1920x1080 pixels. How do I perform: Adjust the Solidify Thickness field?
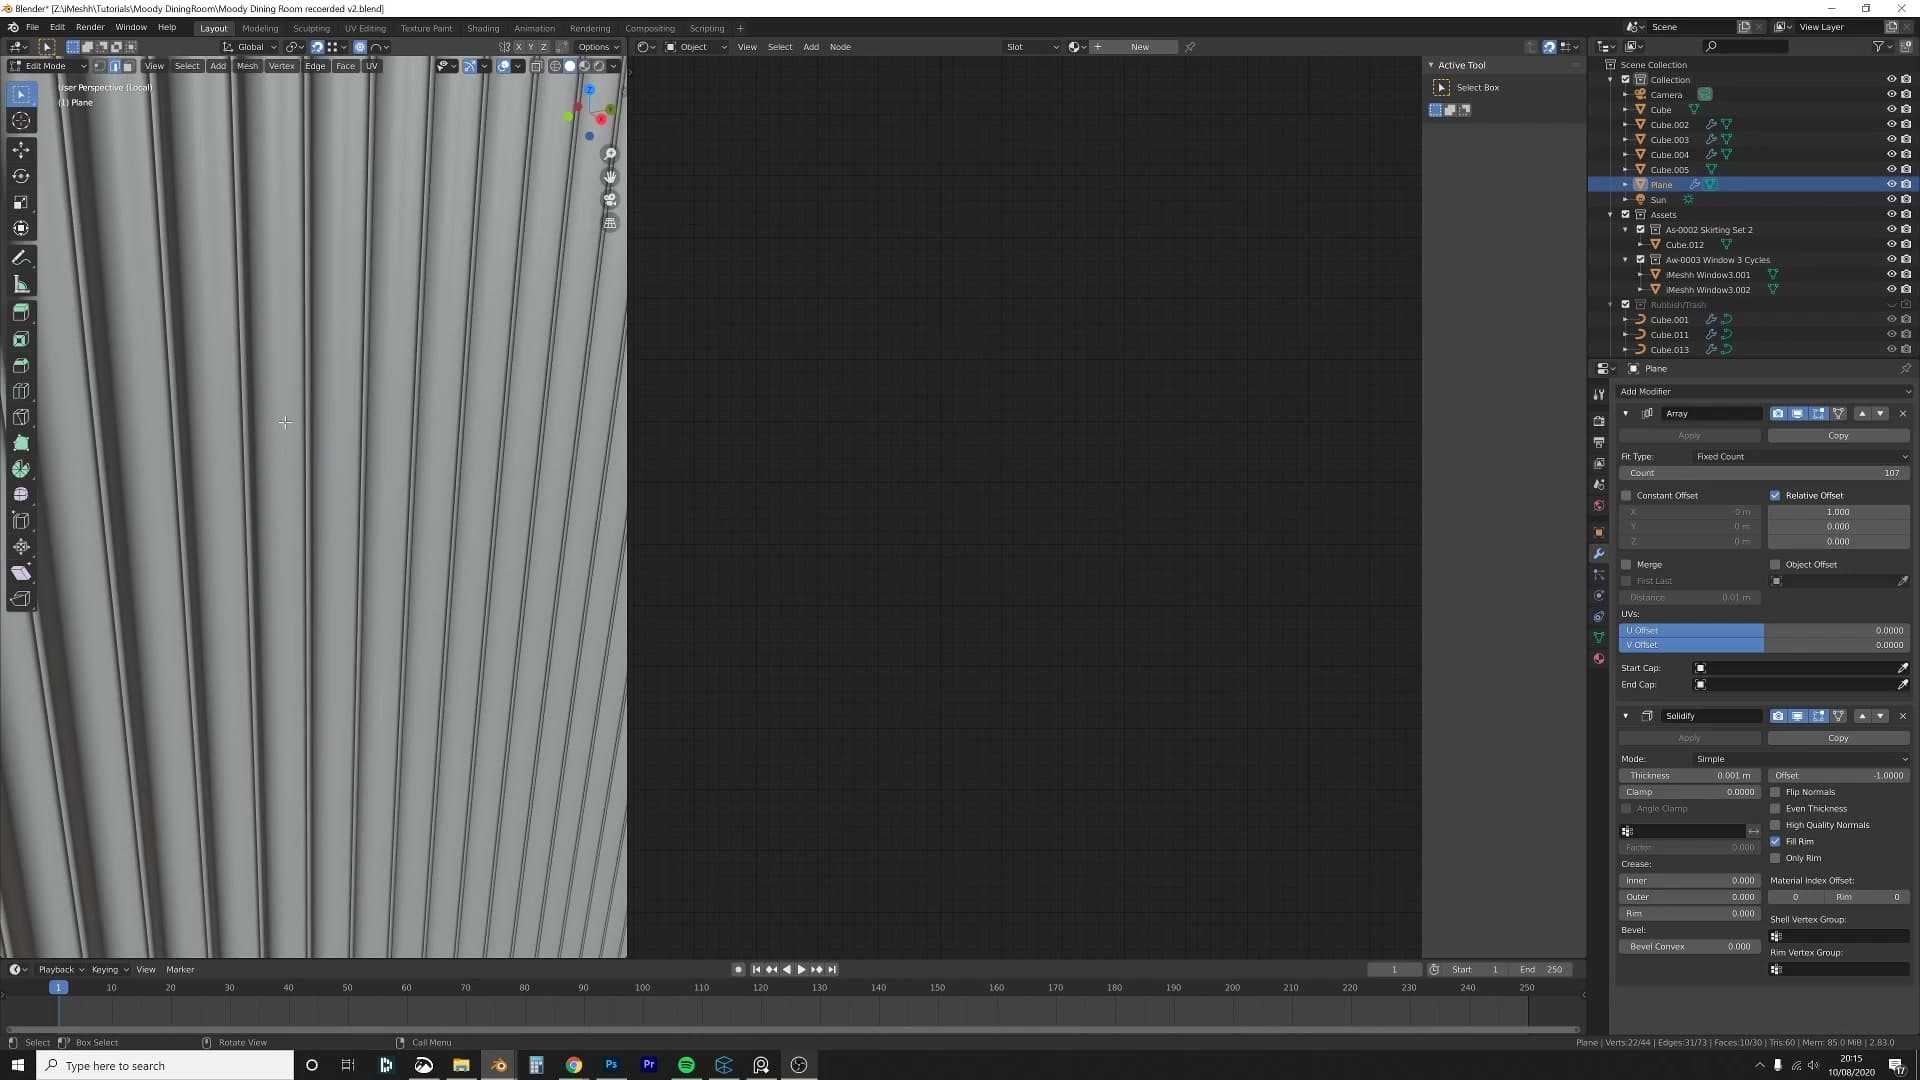tap(1690, 776)
